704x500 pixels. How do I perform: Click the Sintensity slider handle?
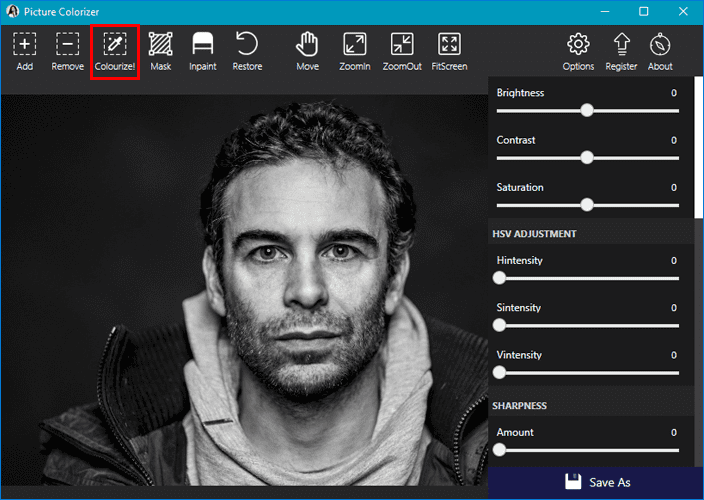(499, 325)
